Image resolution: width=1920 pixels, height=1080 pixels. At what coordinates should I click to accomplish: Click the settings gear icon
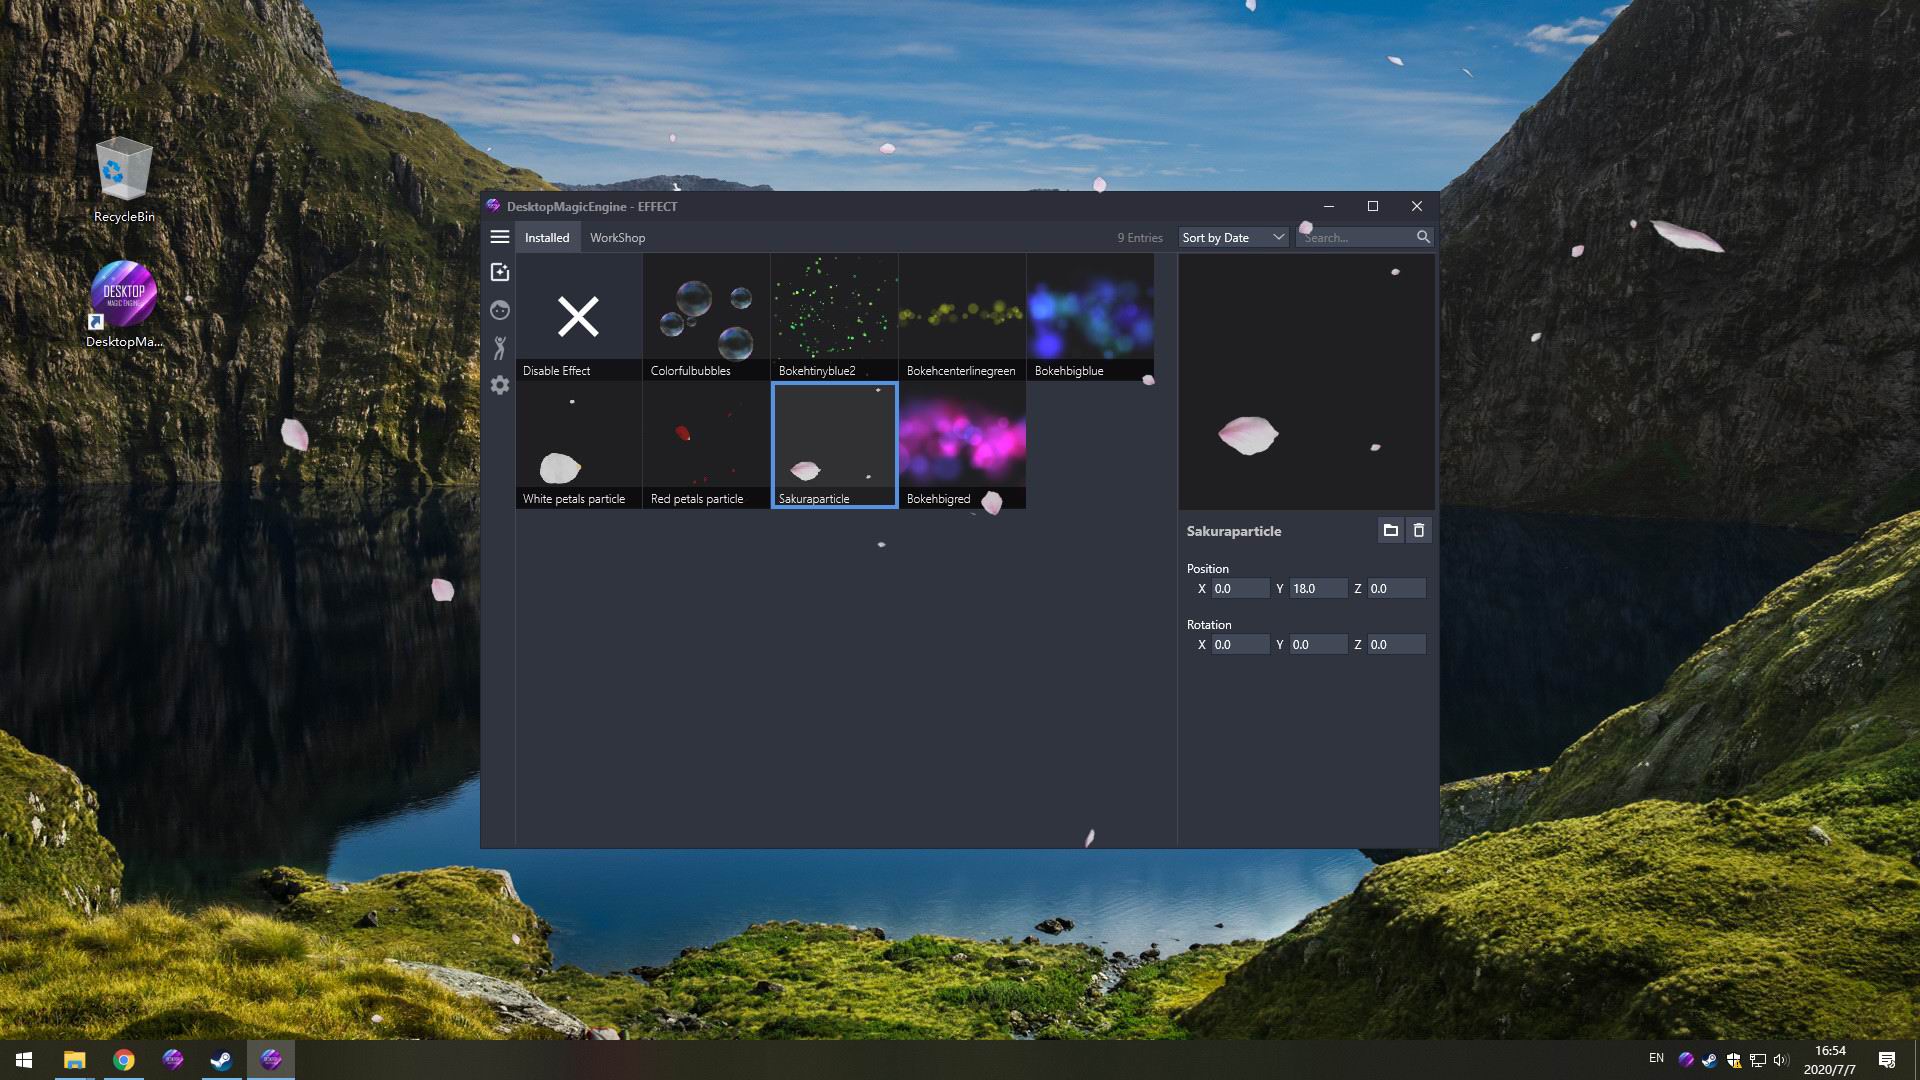click(500, 384)
